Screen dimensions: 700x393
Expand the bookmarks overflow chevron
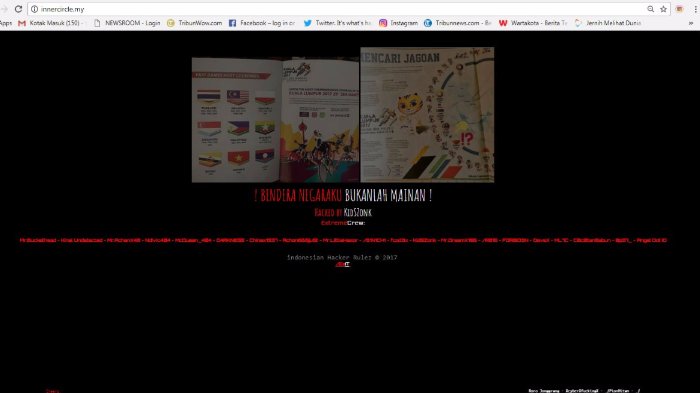(x=691, y=23)
